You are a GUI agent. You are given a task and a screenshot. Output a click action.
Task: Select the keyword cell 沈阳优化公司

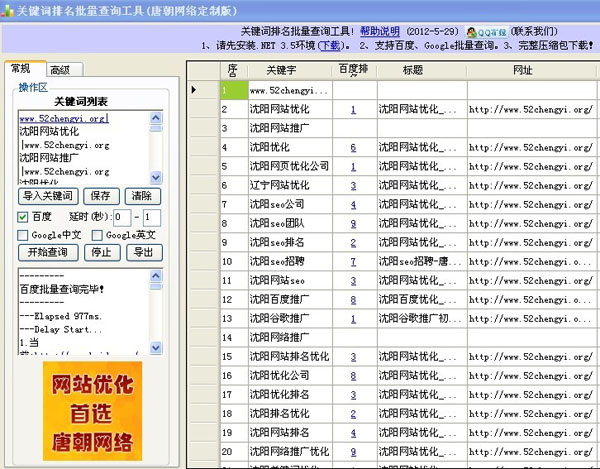290,376
